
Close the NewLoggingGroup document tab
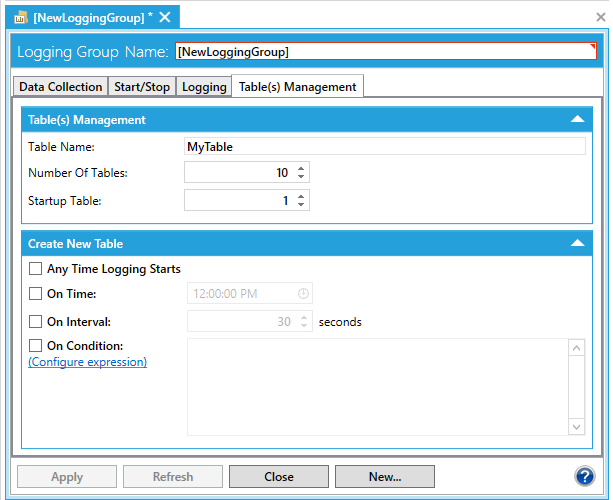(x=165, y=17)
